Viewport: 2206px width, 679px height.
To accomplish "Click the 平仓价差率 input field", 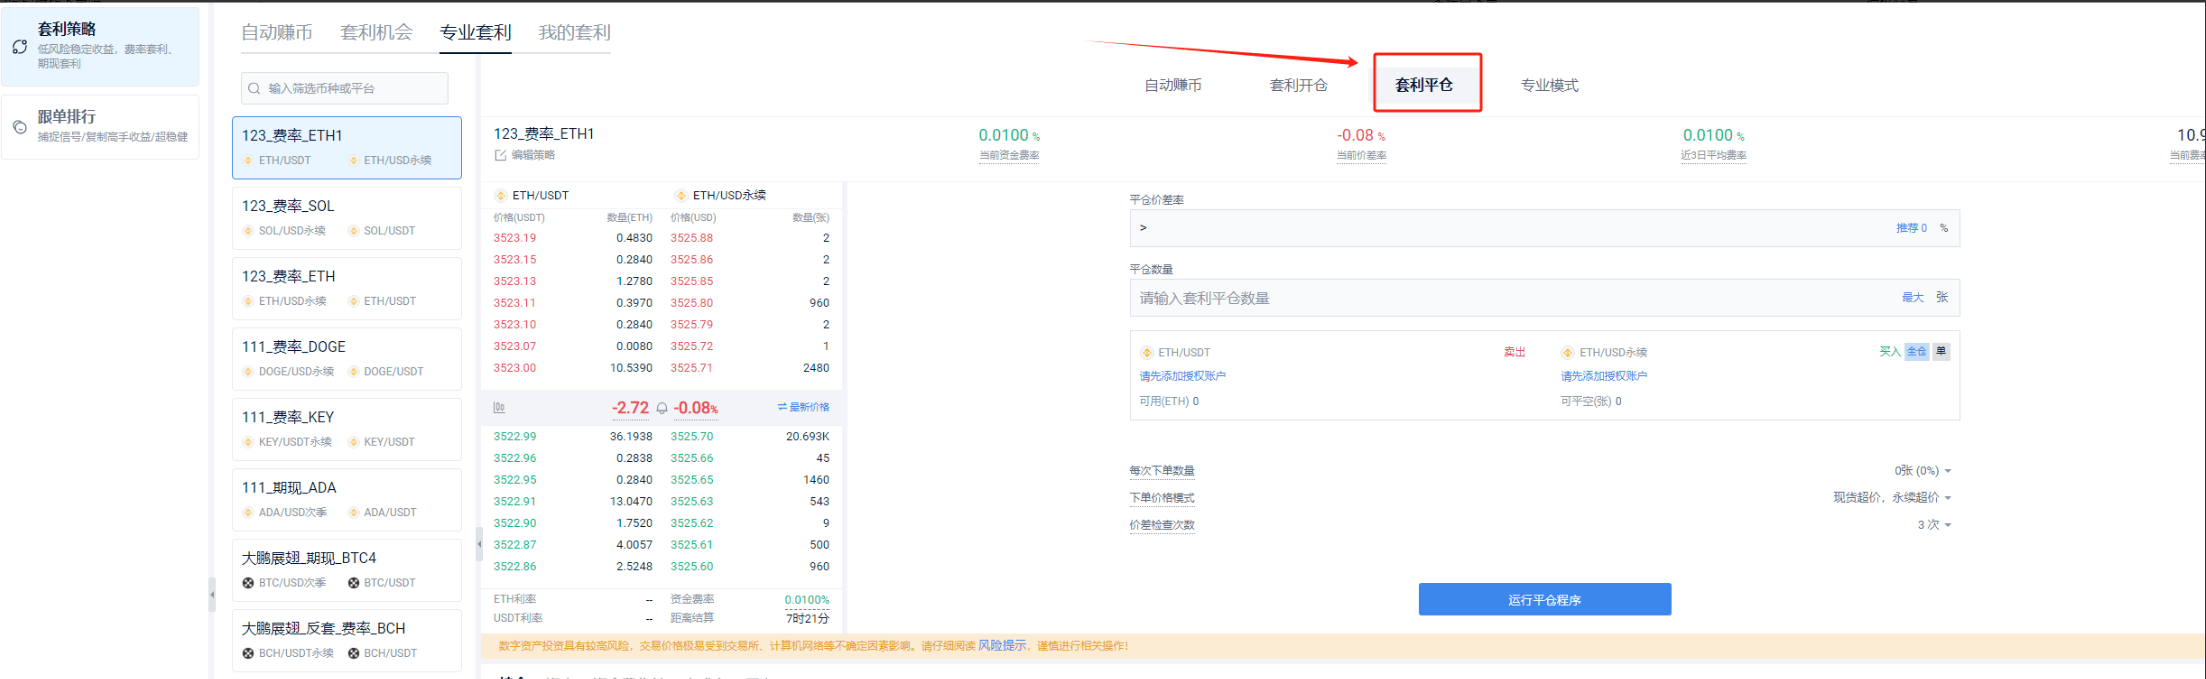I will (x=1545, y=228).
